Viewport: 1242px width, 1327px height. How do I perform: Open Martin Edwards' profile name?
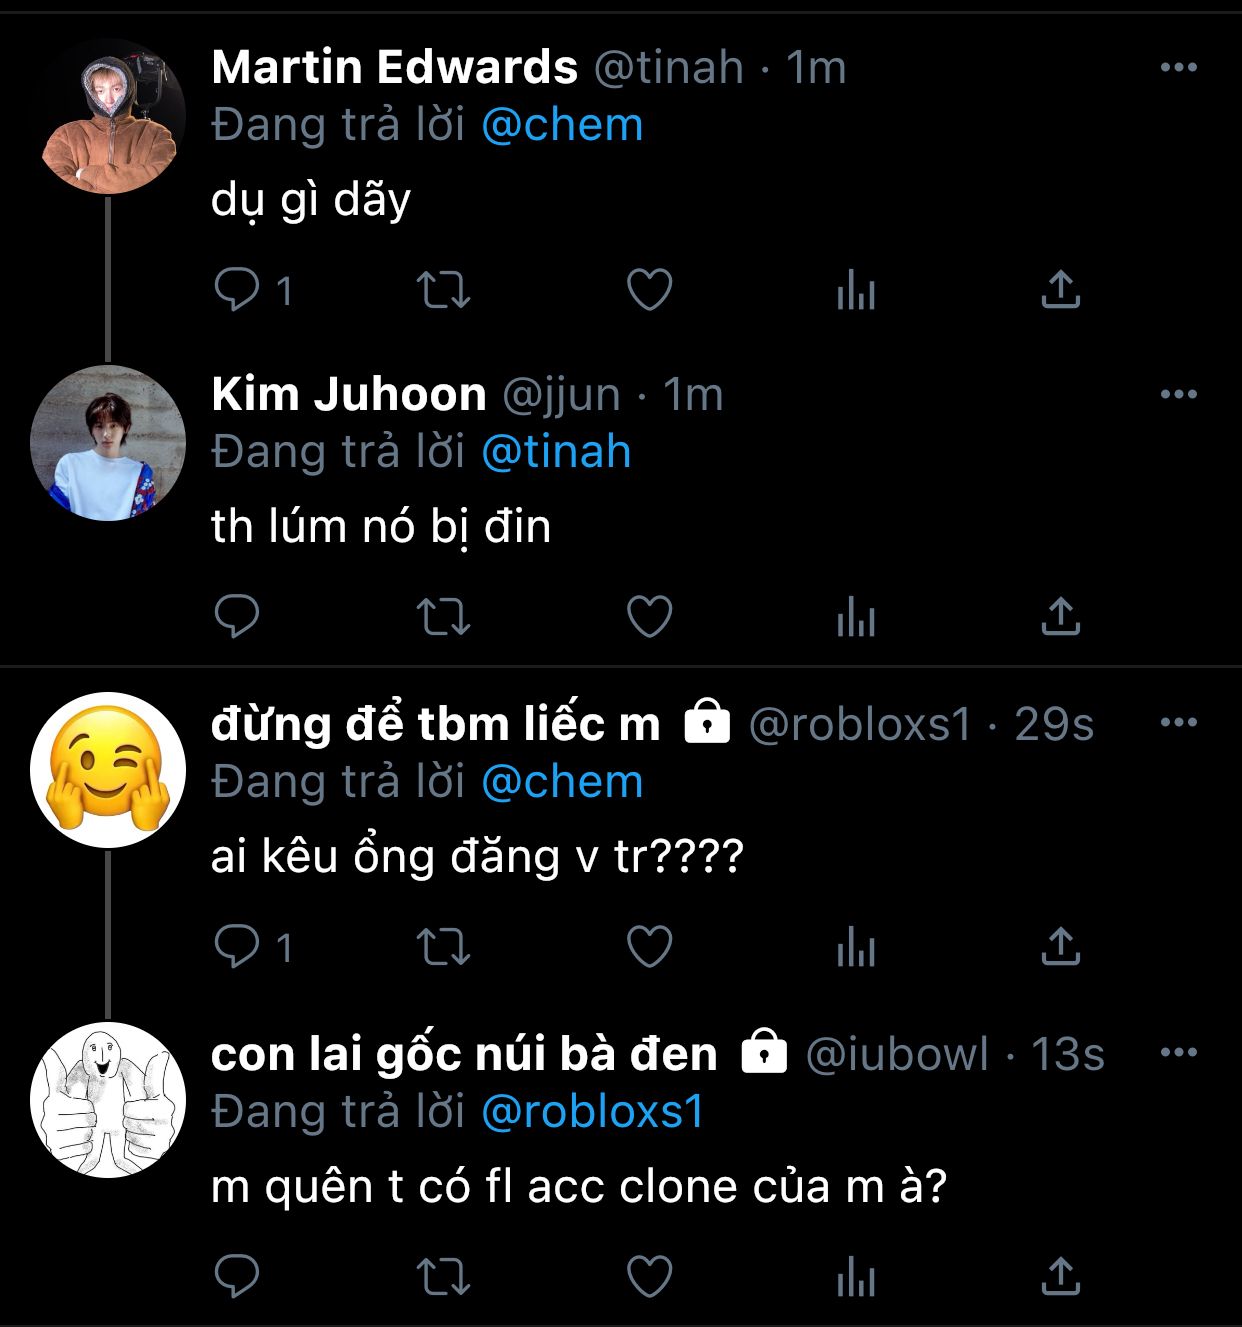point(394,67)
